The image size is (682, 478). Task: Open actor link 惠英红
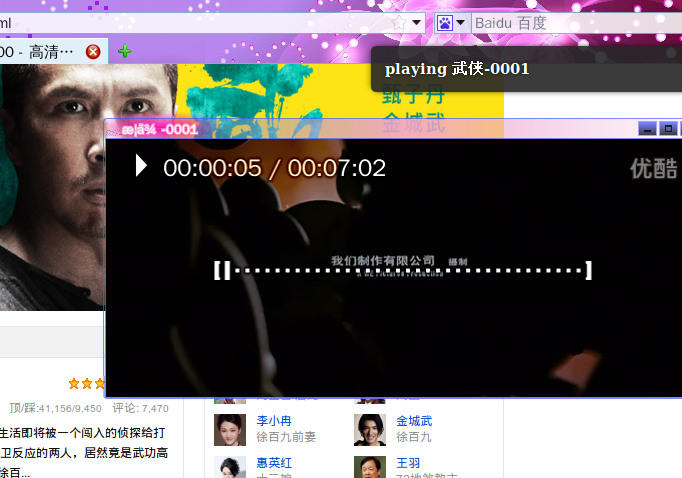pos(274,463)
